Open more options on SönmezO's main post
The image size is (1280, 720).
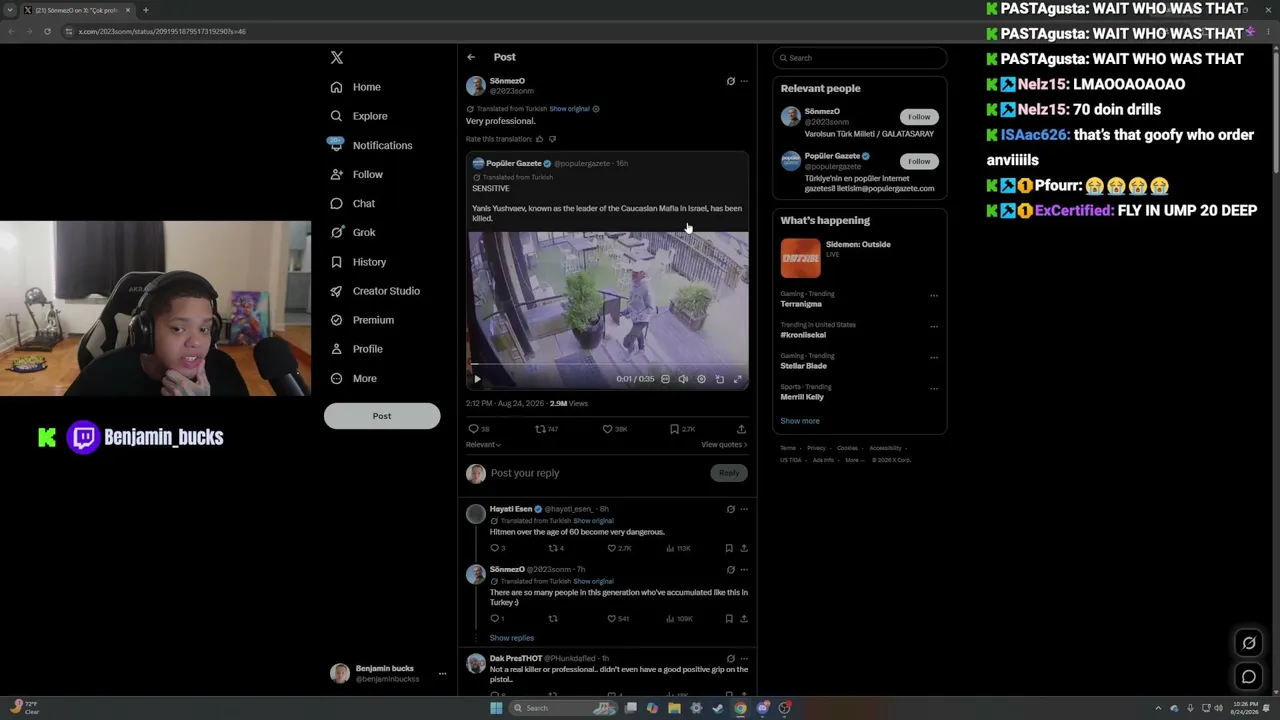(x=744, y=81)
